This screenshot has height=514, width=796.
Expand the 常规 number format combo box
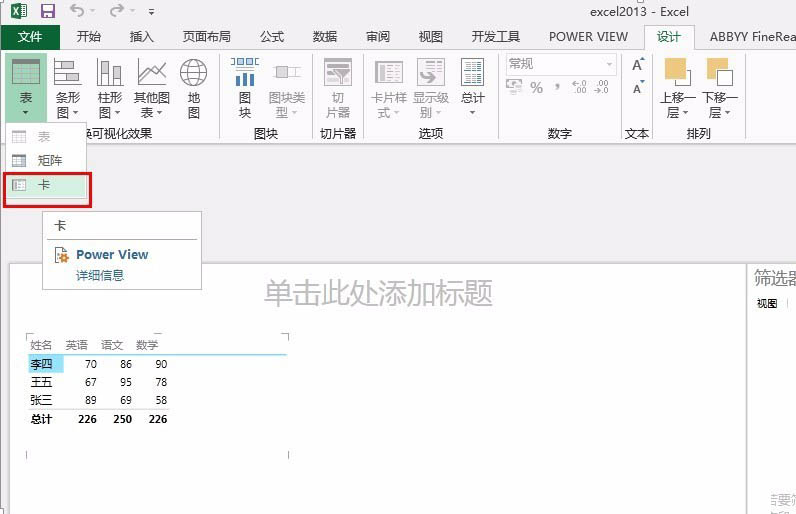(609, 64)
